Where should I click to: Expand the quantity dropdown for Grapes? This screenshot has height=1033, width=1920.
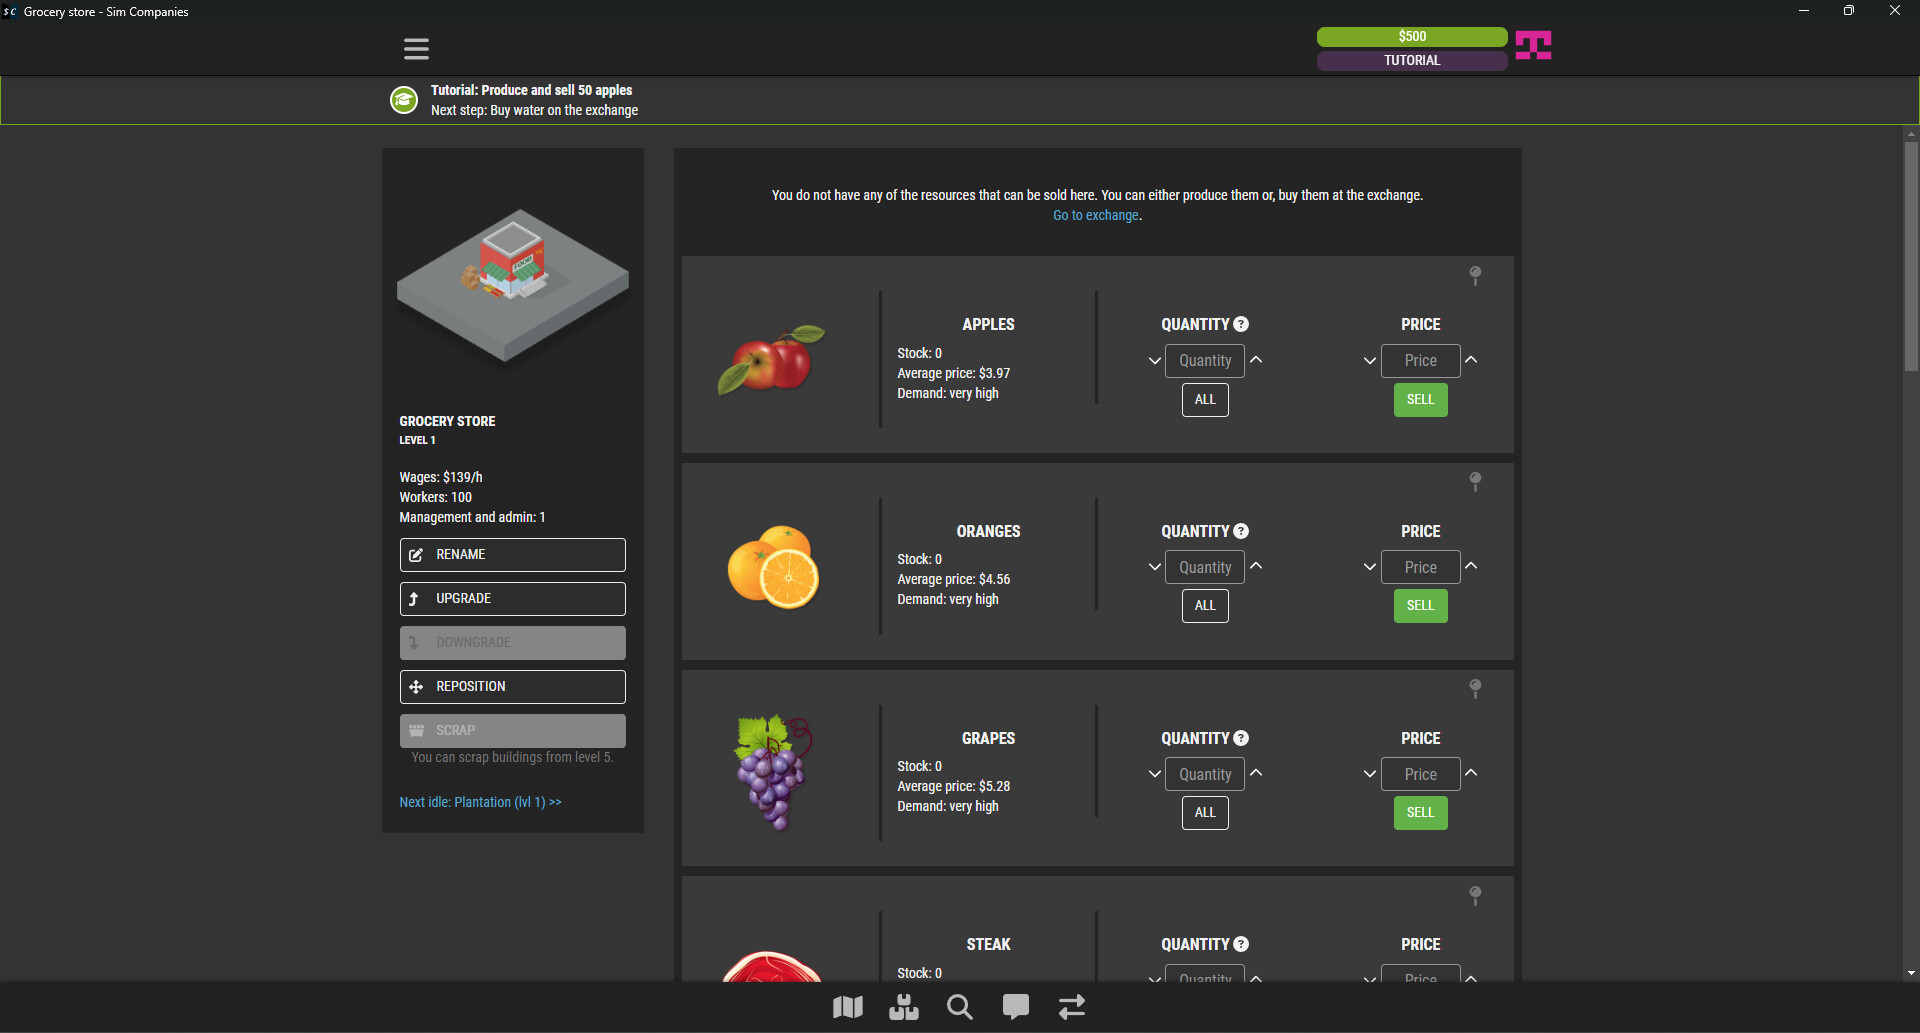click(x=1153, y=773)
